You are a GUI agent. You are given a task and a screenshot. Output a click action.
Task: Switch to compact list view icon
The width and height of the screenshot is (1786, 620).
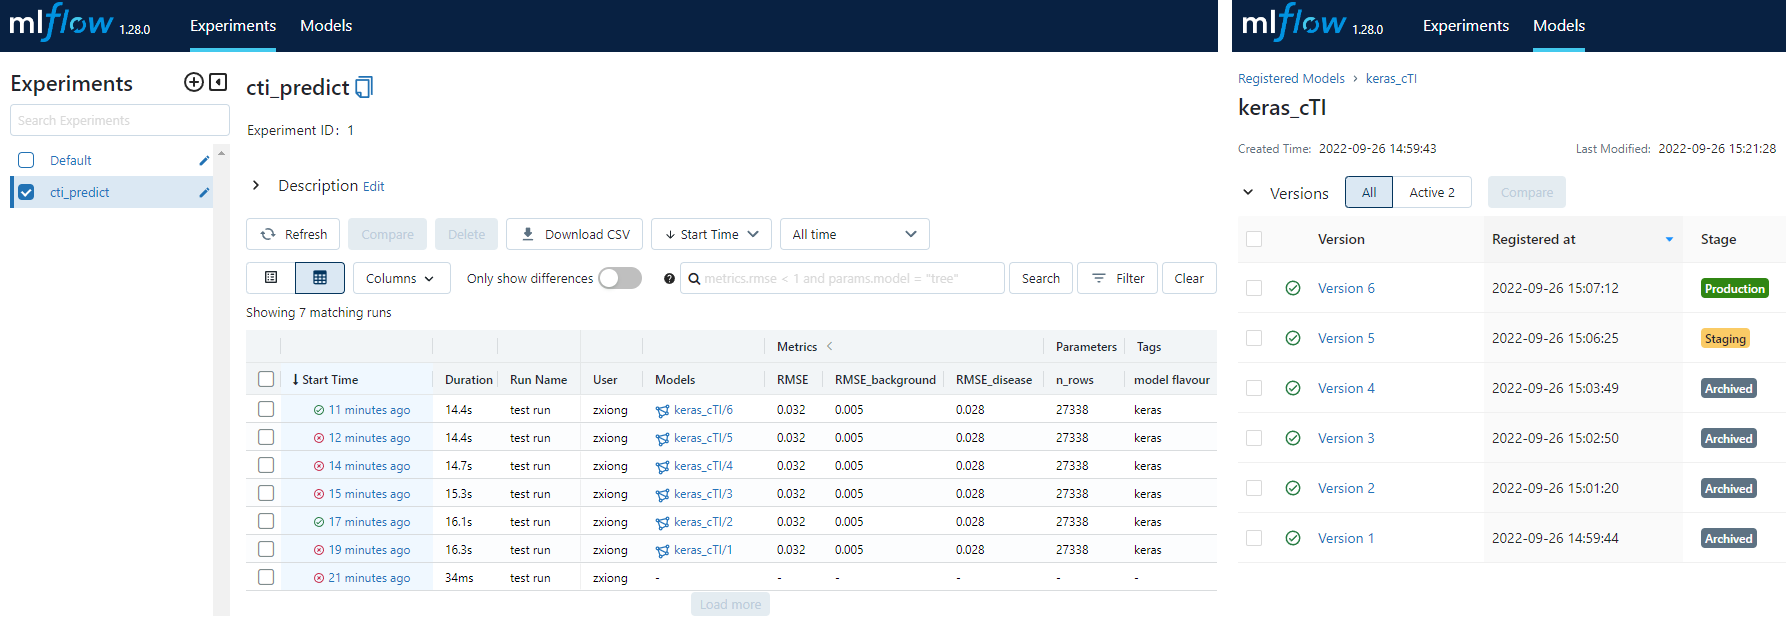coord(271,278)
